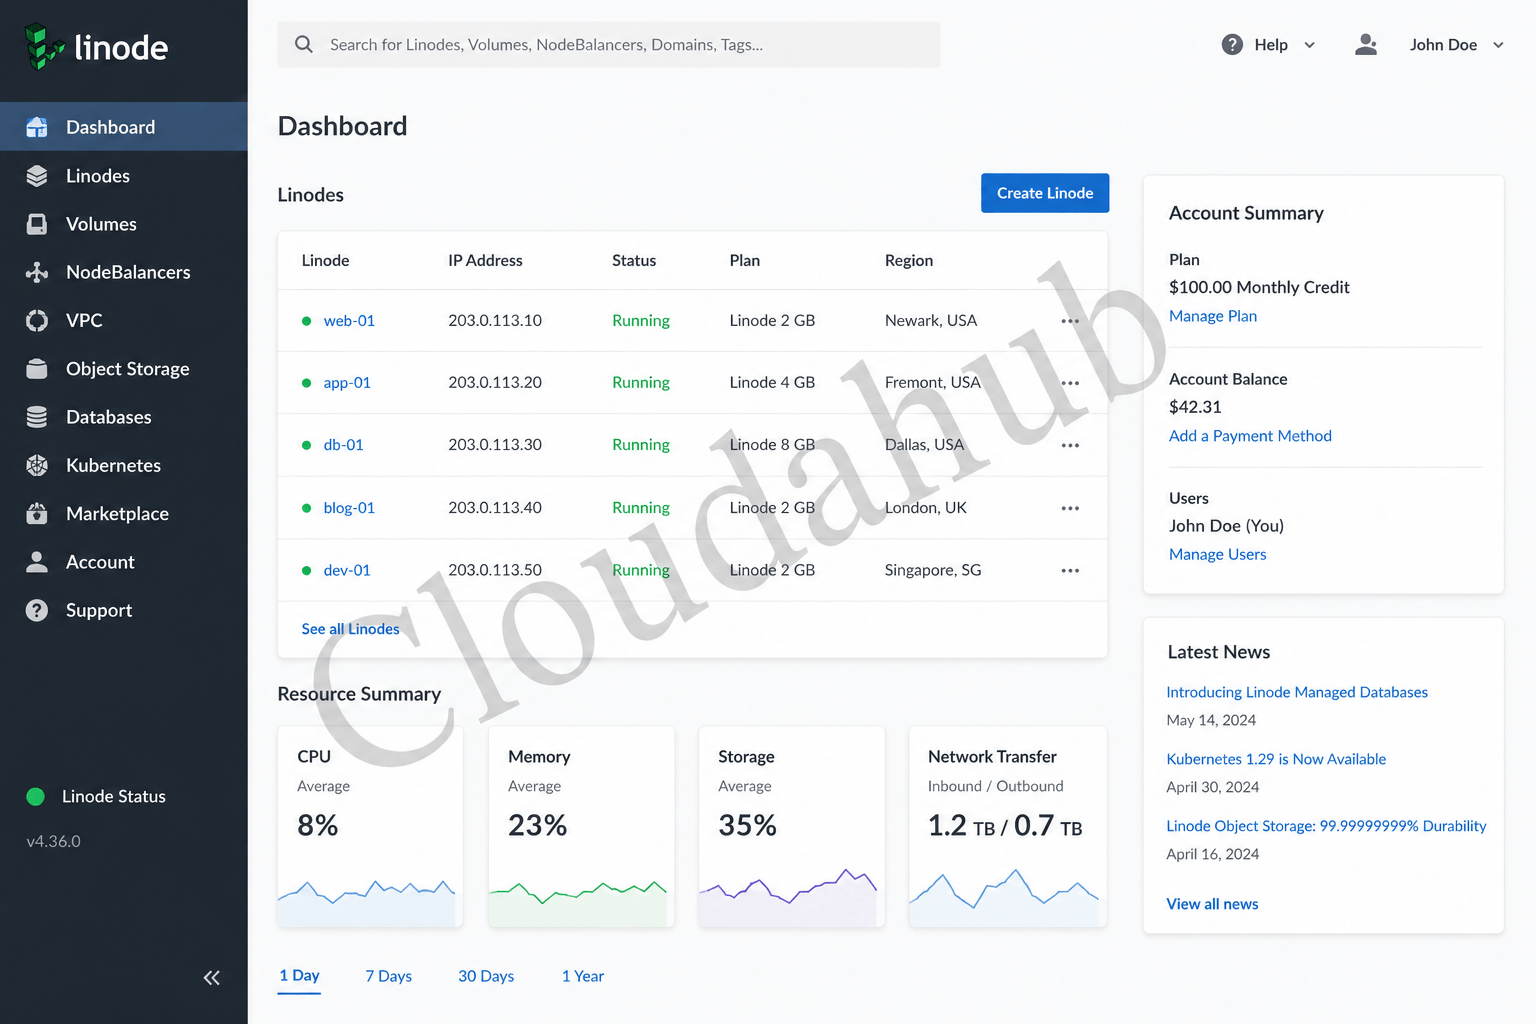1536x1024 pixels.
Task: Expand the Help dropdown chevron
Action: (1310, 45)
